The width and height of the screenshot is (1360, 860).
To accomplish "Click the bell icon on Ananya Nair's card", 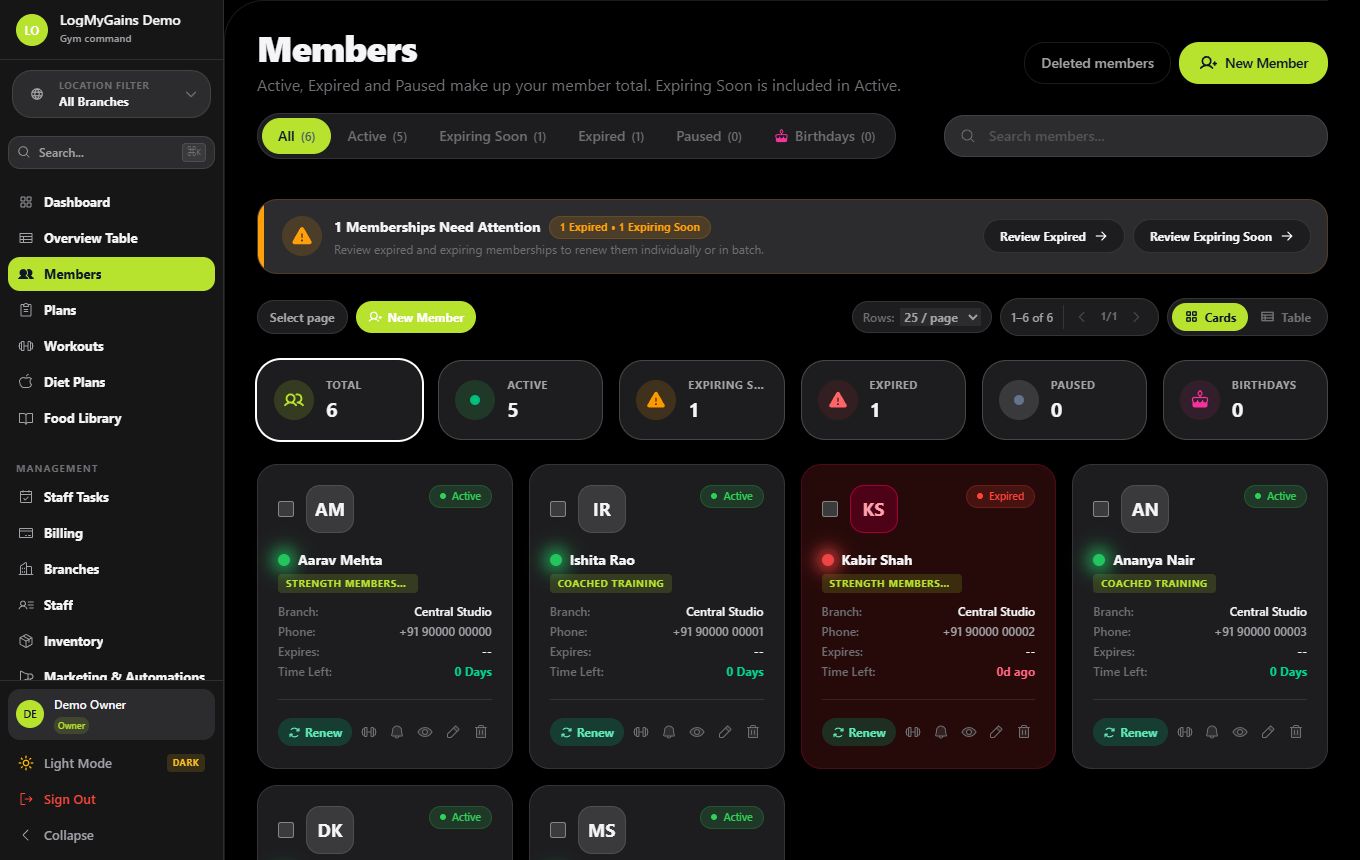I will tap(1212, 732).
